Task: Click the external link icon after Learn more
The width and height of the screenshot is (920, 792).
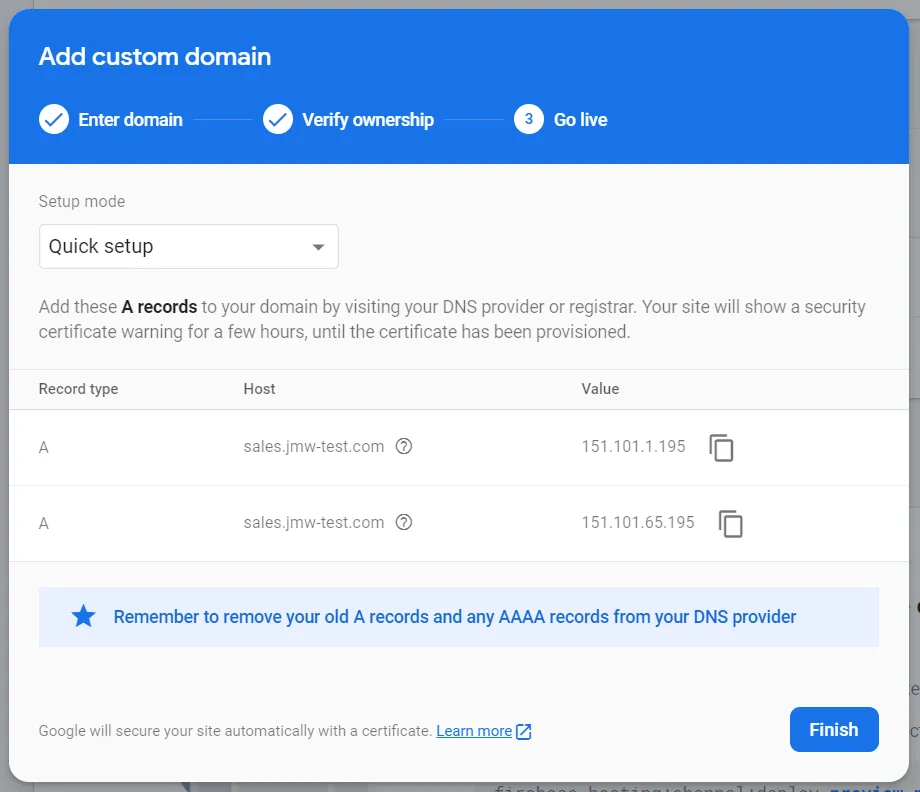Action: click(522, 731)
